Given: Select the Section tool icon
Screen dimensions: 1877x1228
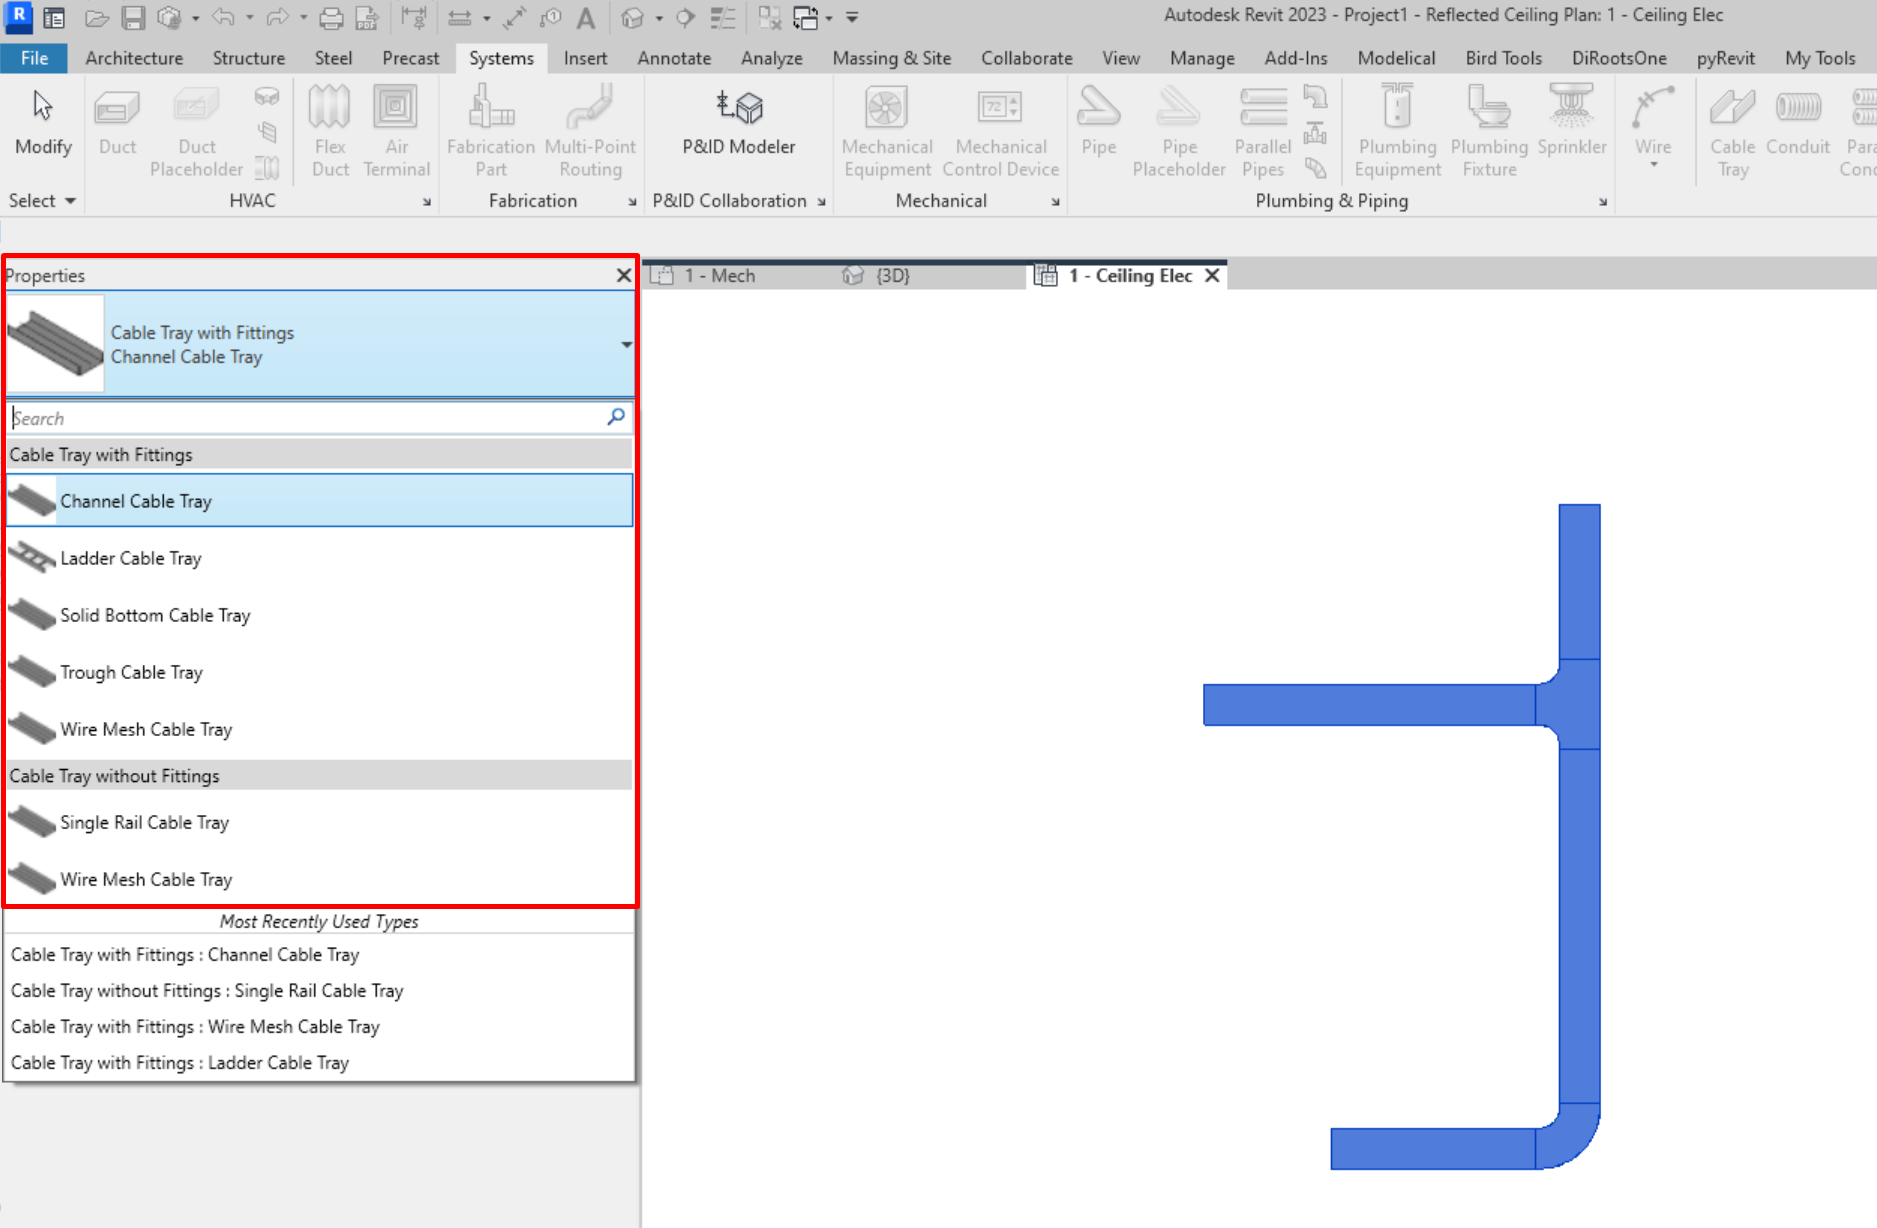Looking at the screenshot, I should (685, 18).
